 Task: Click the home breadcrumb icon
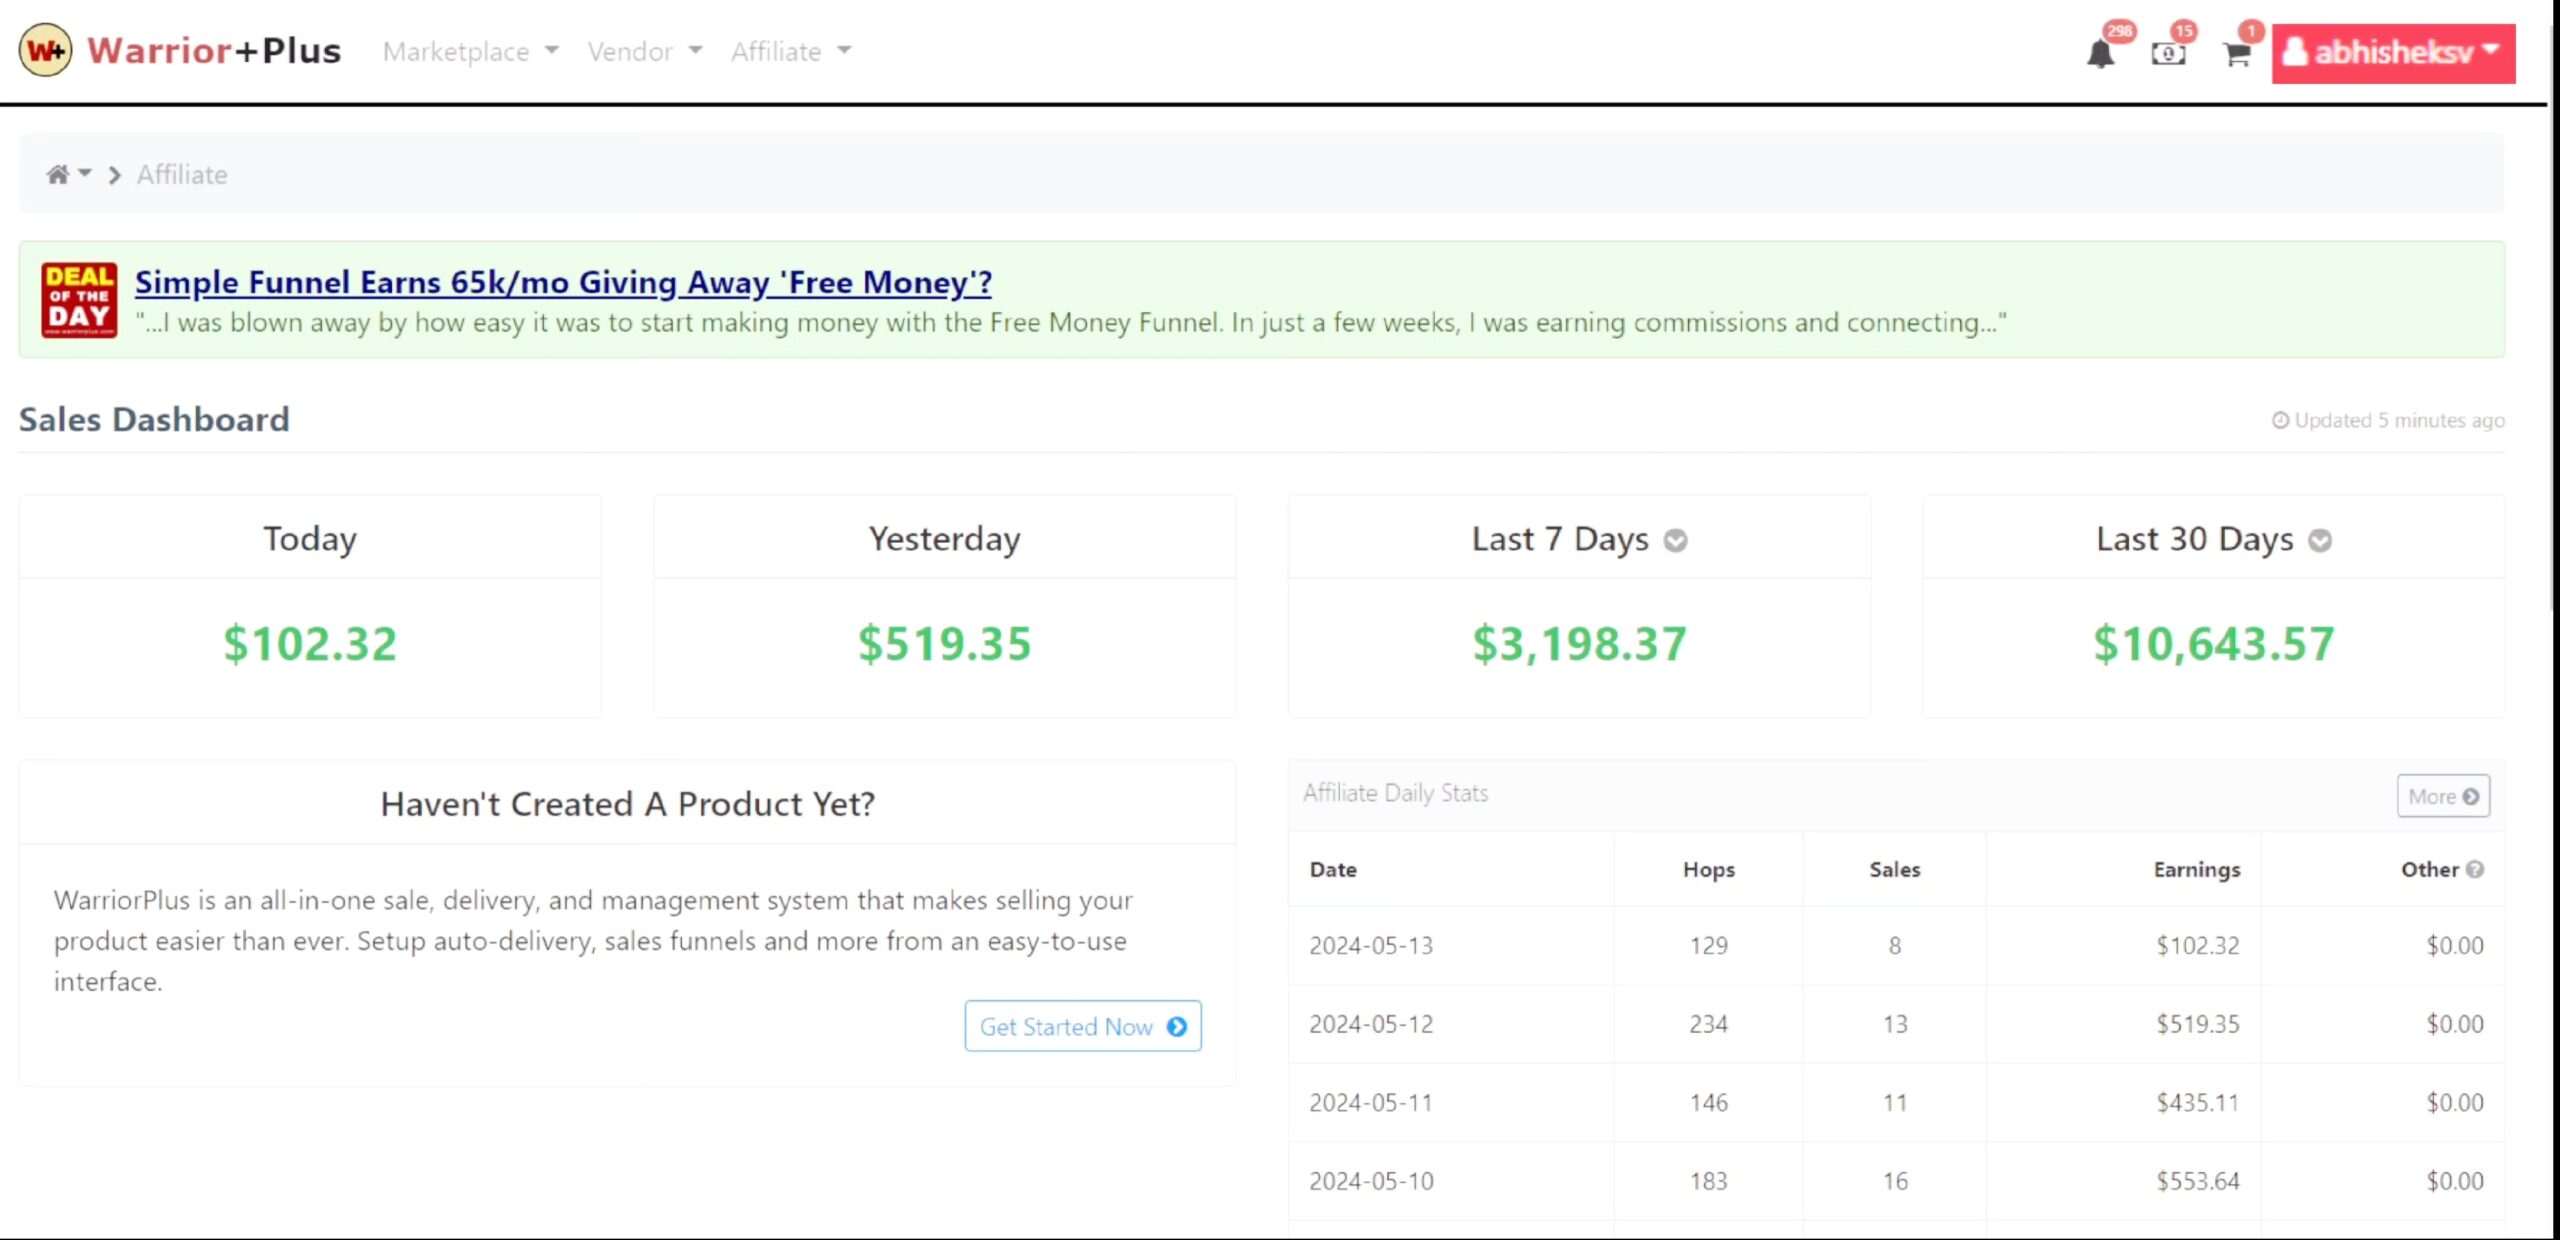coord(58,174)
